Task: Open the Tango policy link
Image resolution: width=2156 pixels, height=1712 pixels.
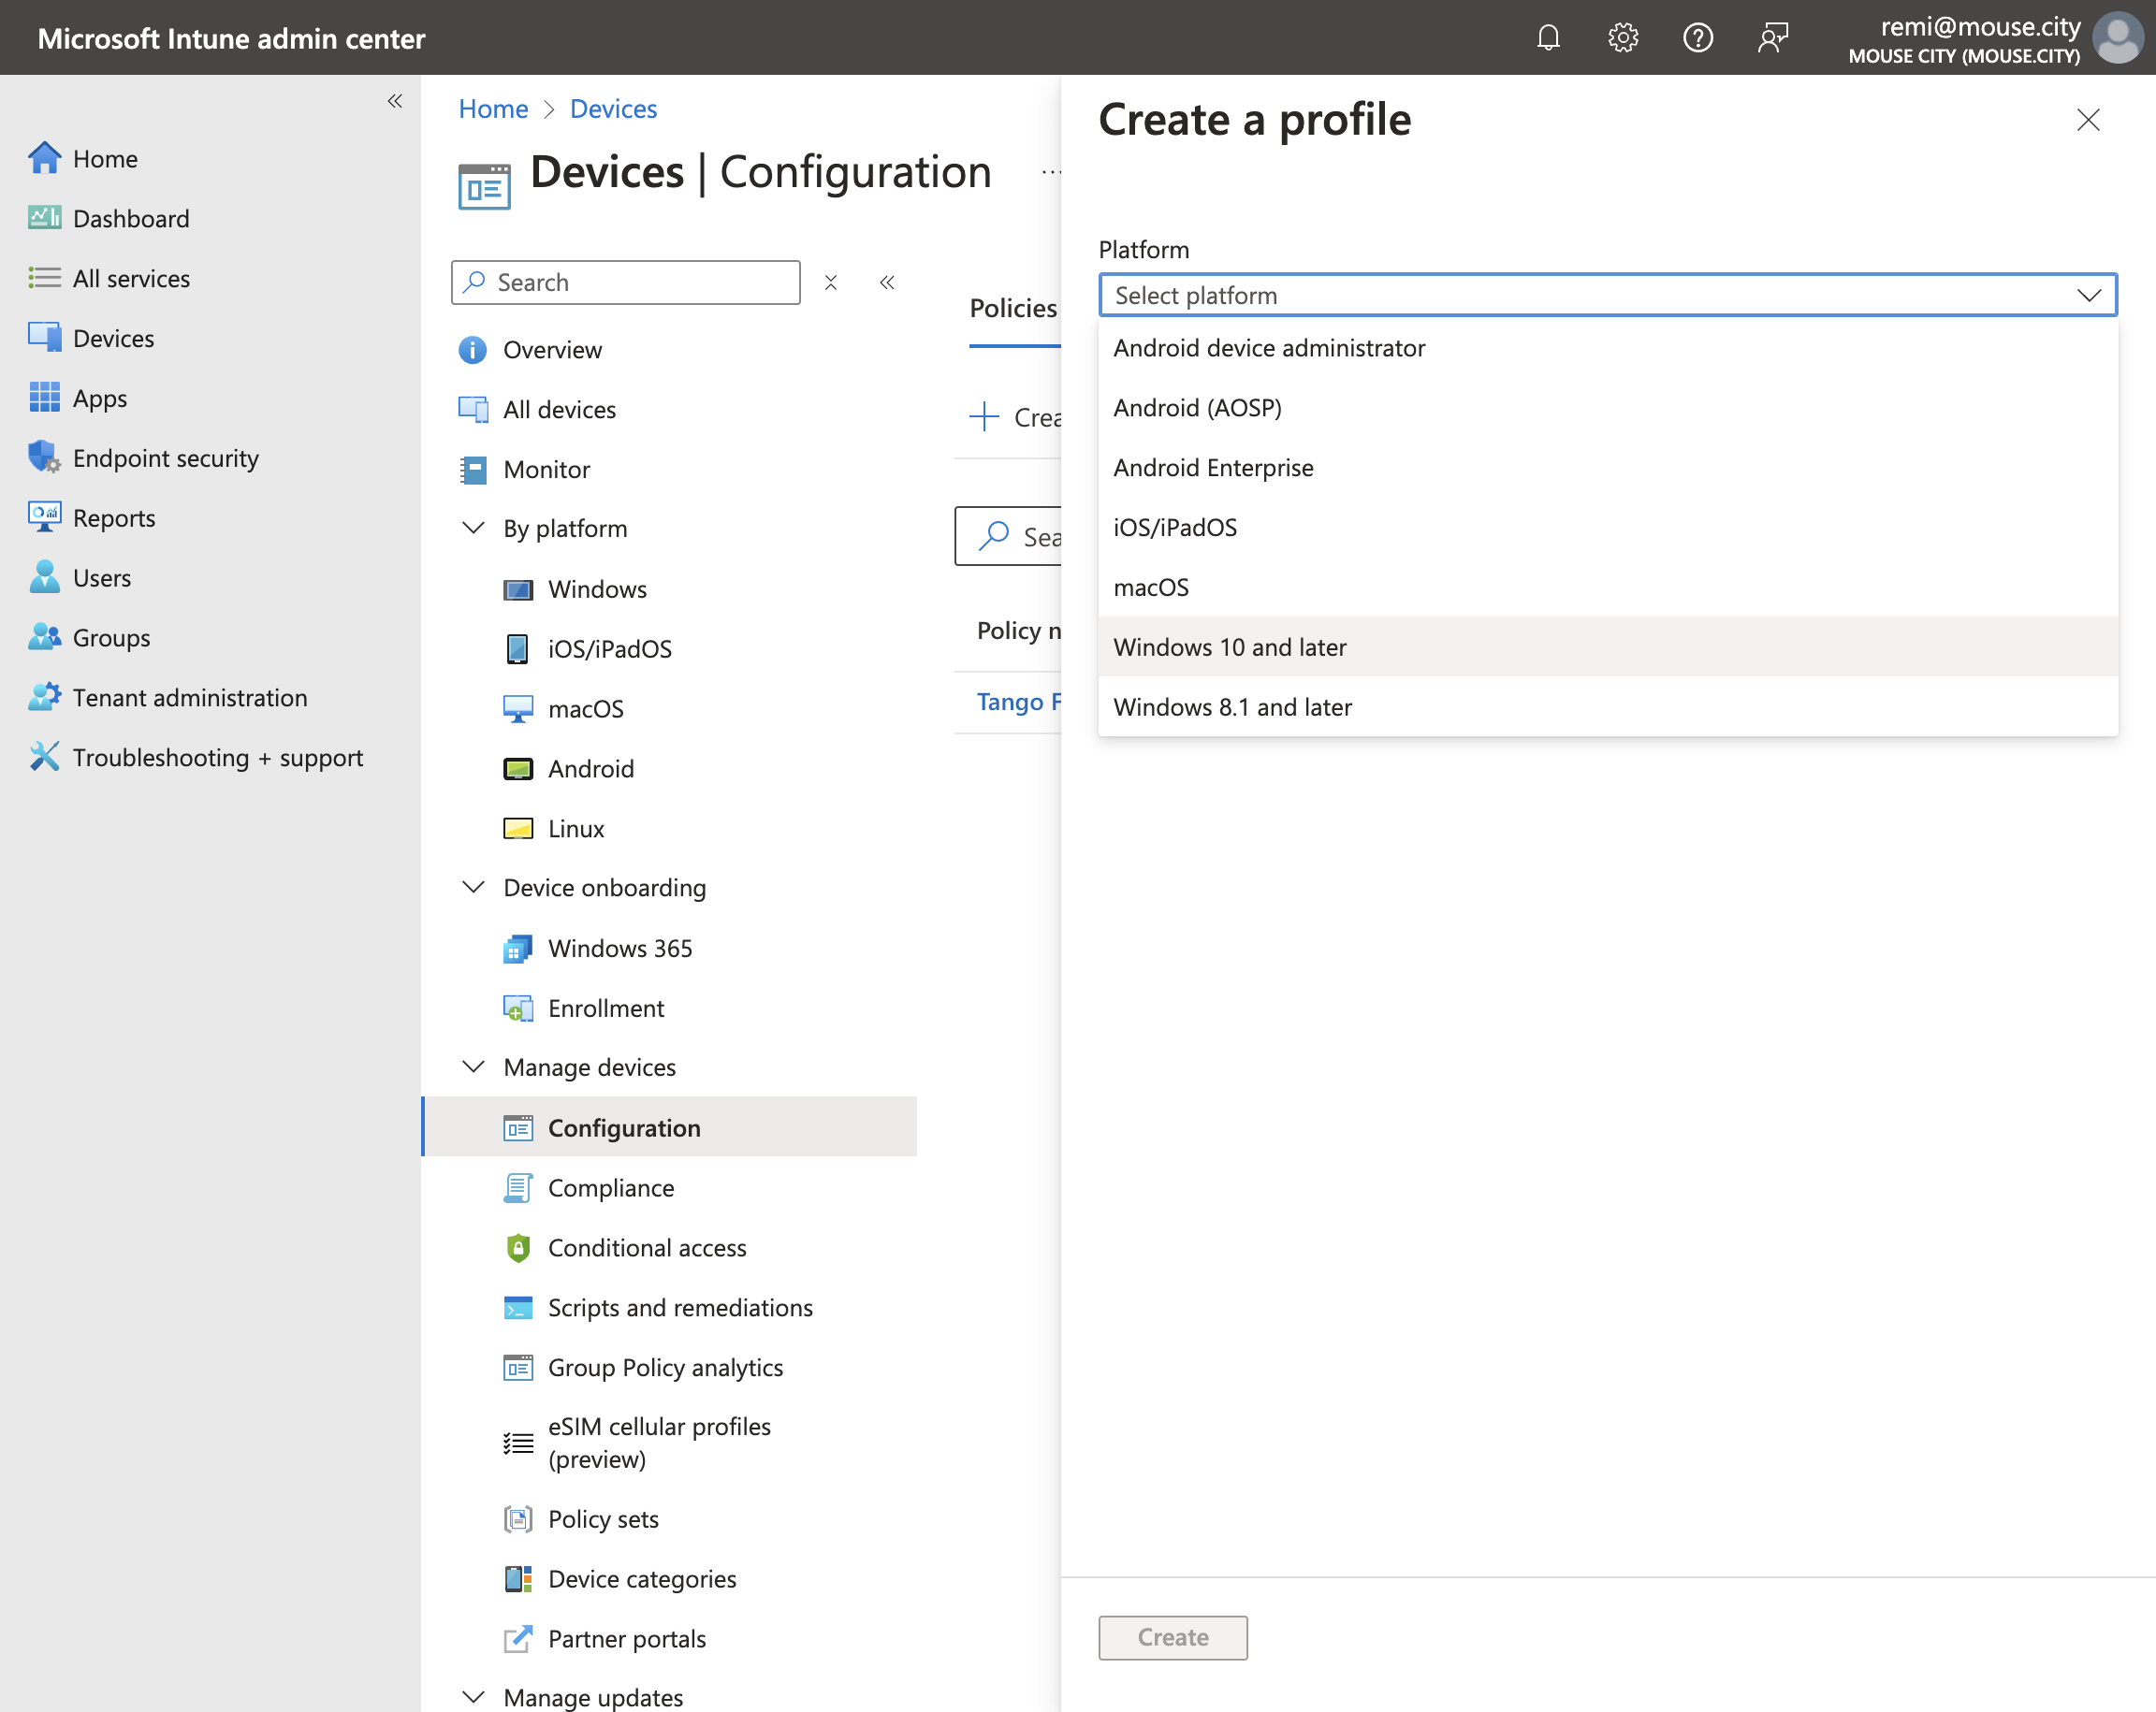Action: pos(1018,702)
